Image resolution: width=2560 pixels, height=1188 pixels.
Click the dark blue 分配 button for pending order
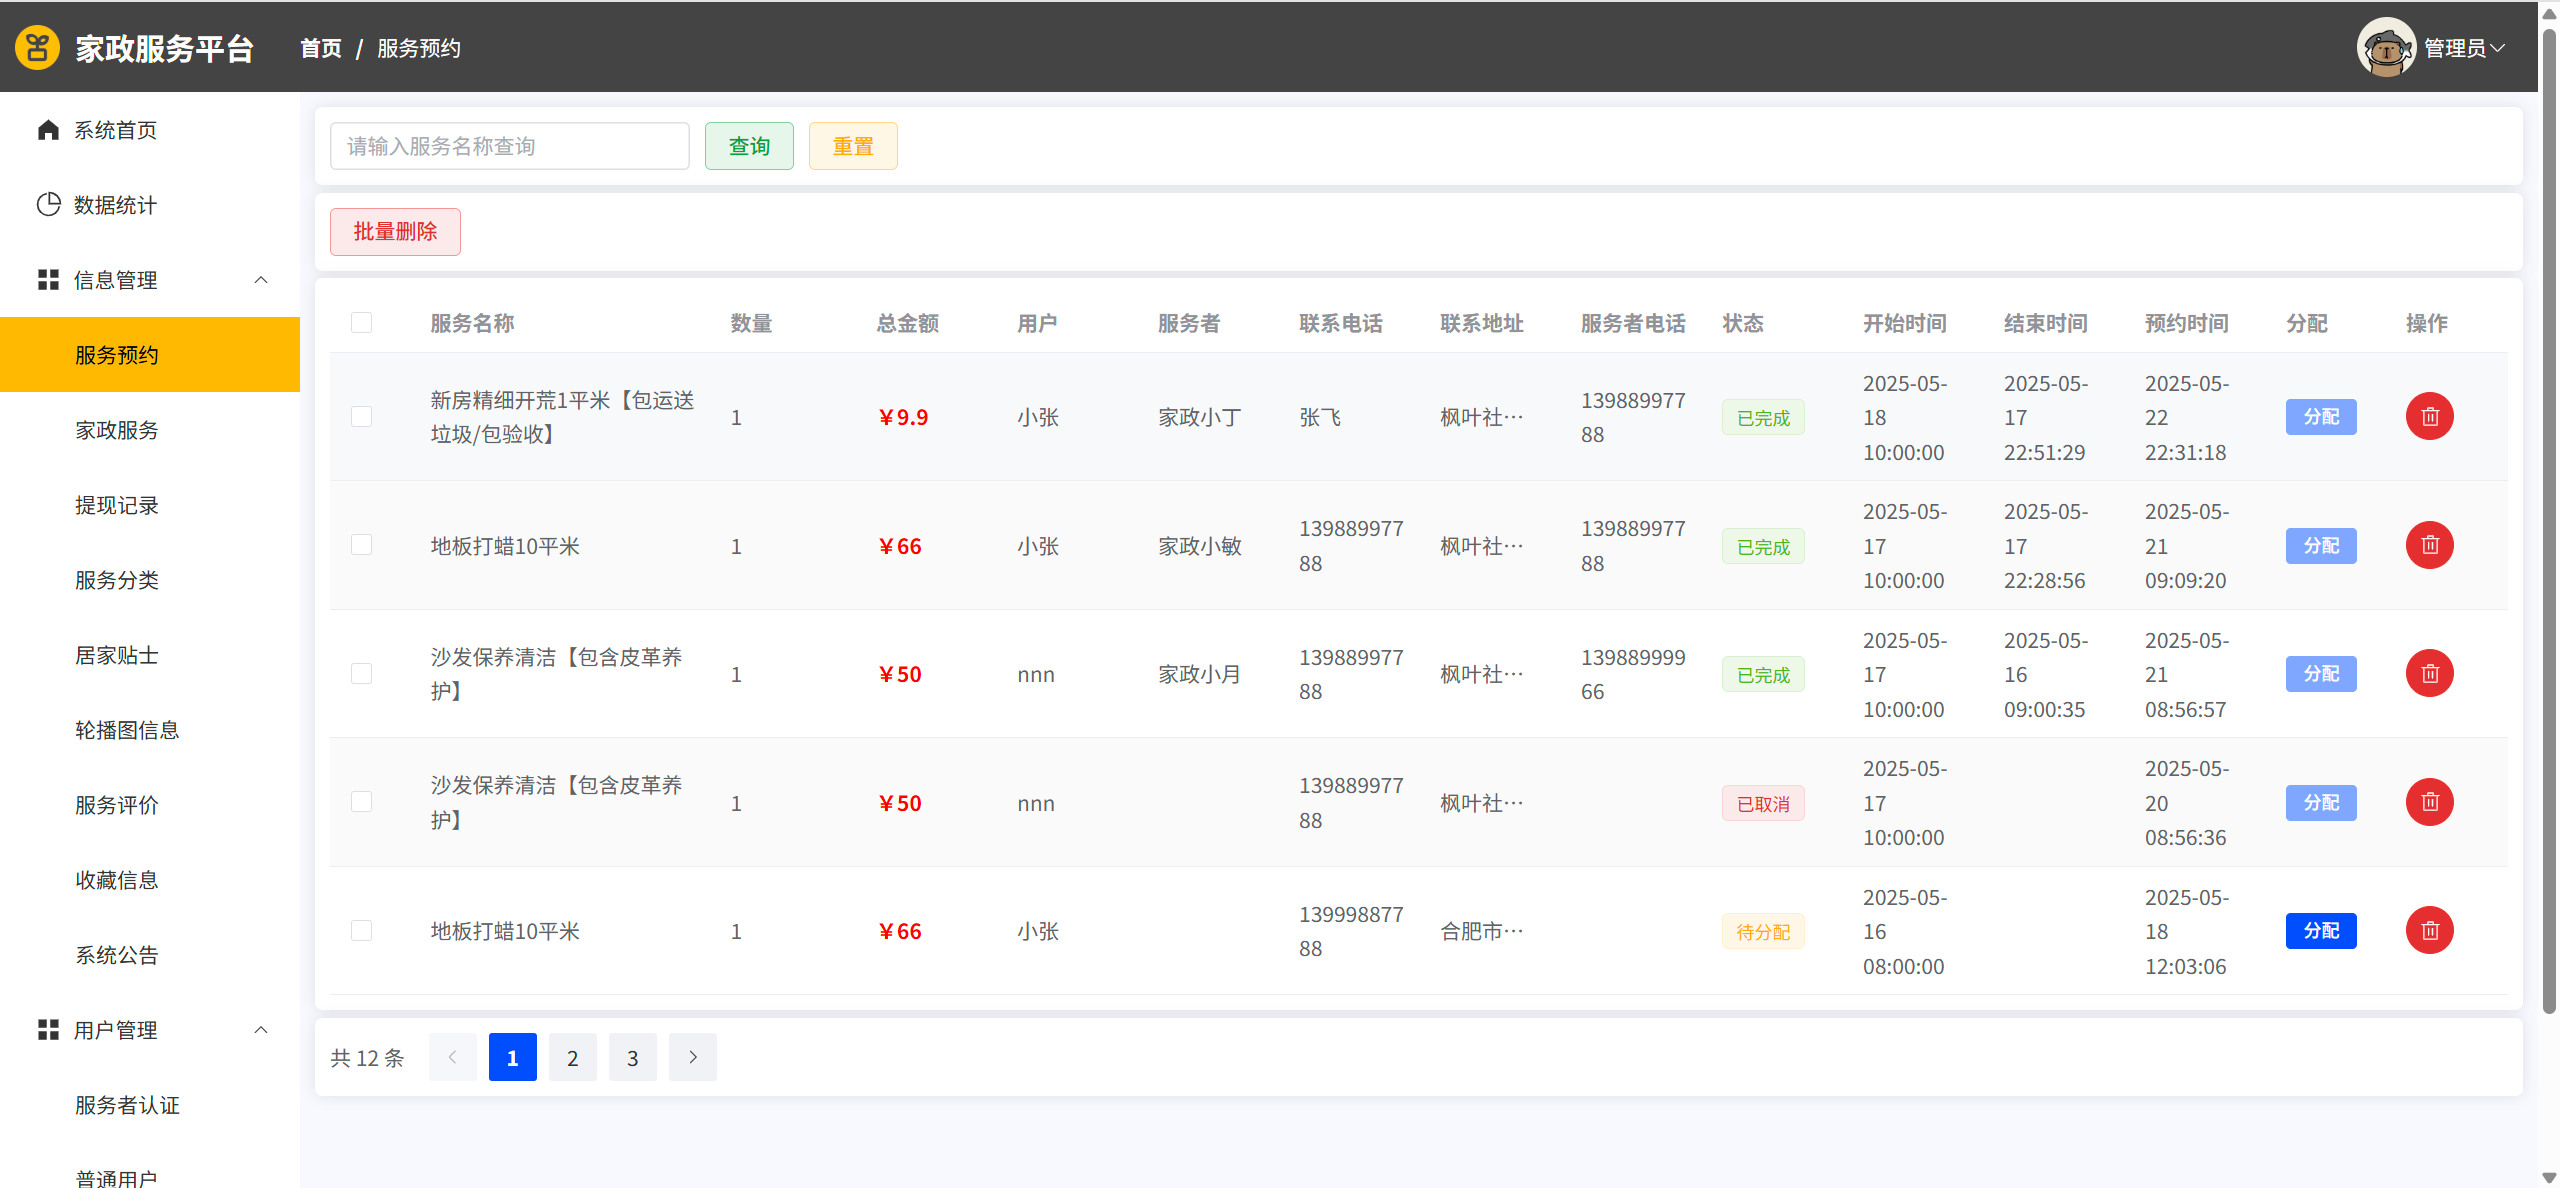2320,931
